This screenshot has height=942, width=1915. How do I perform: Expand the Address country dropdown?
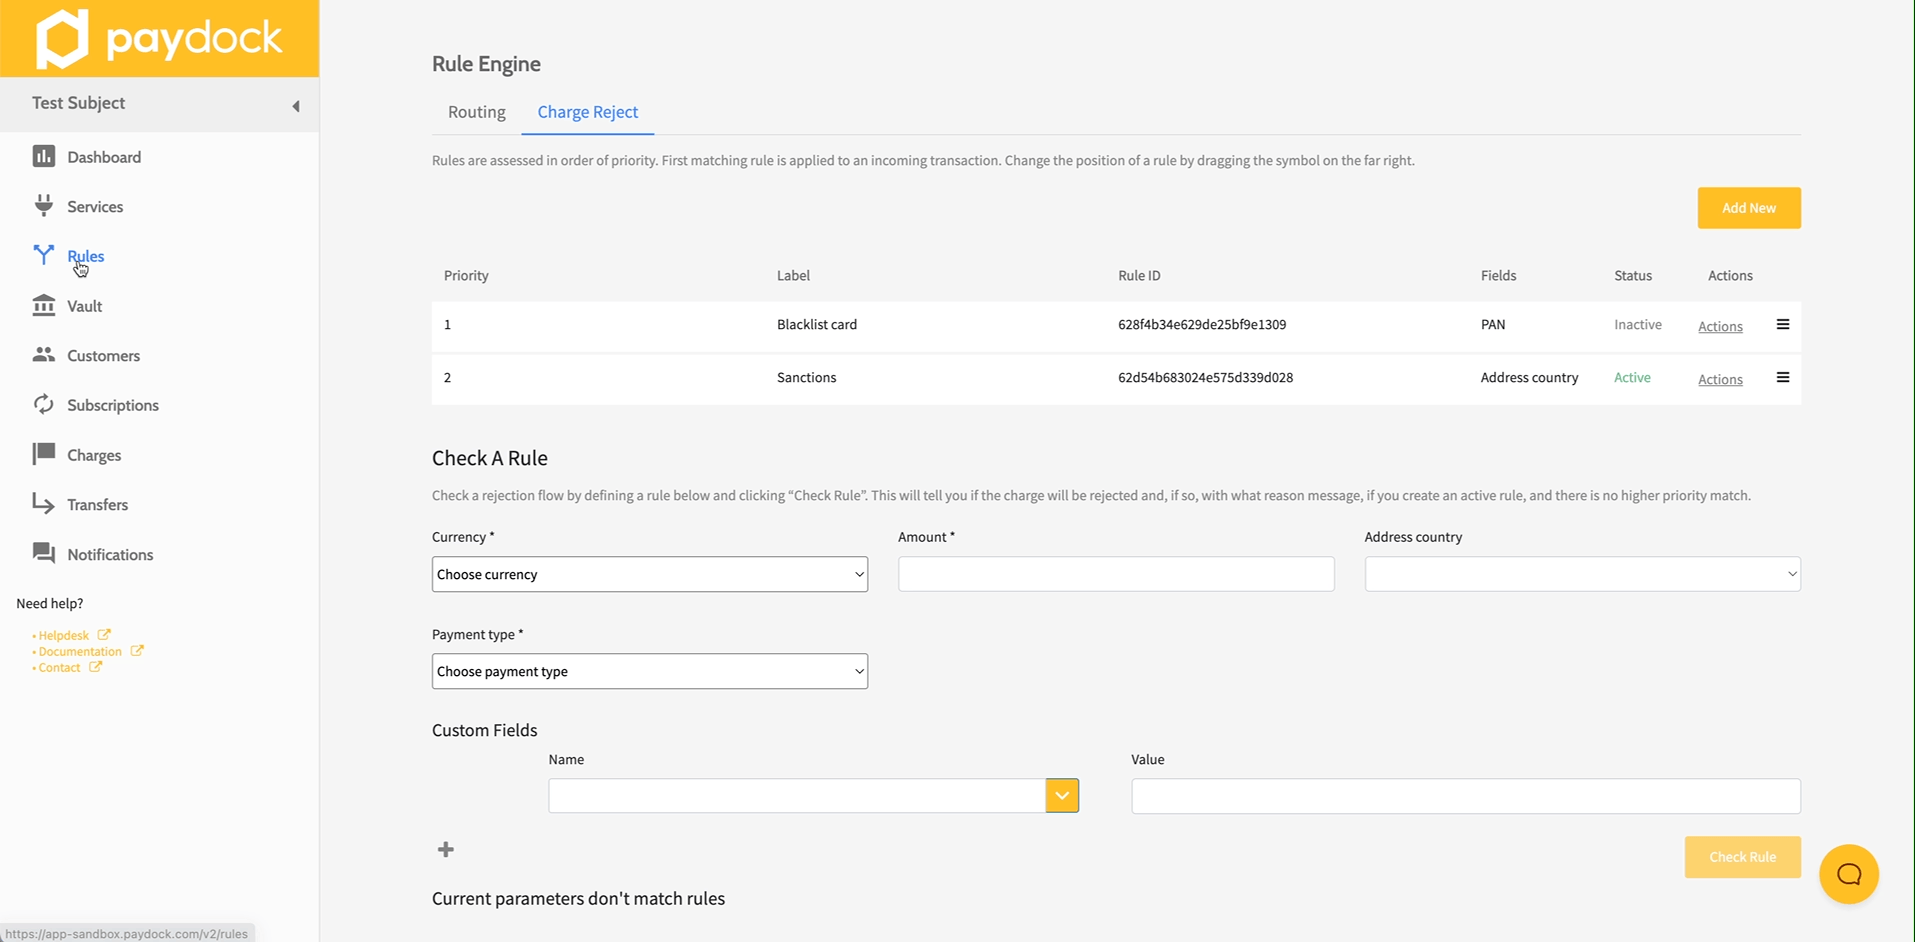point(1582,574)
